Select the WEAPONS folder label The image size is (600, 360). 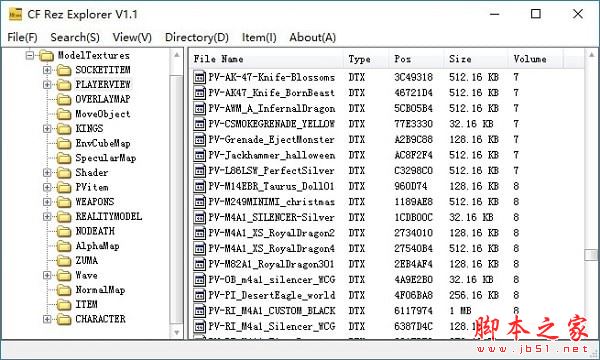point(95,202)
